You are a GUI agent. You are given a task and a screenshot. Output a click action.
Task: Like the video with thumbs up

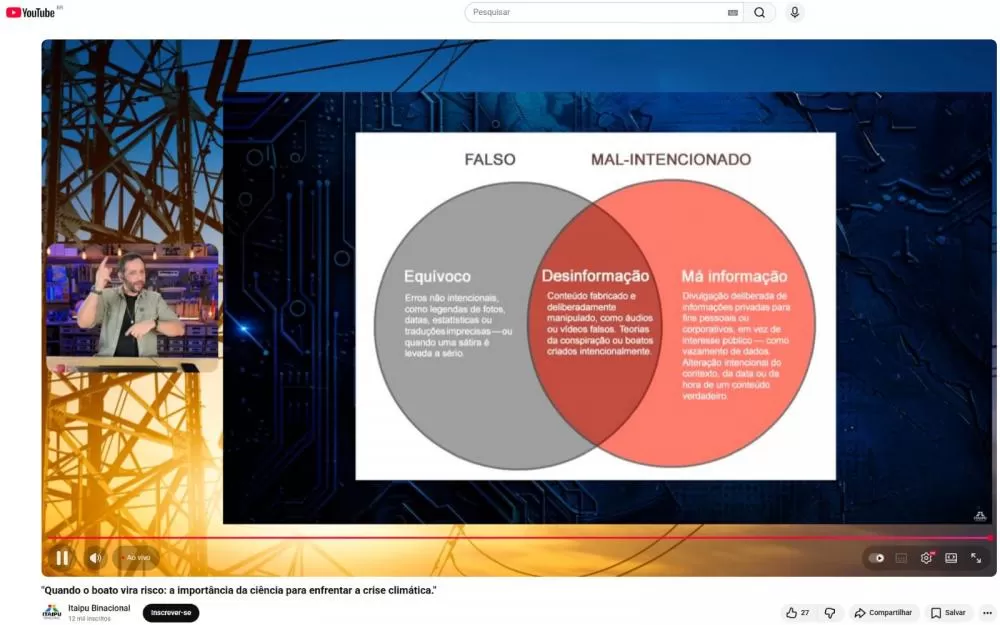[797, 613]
